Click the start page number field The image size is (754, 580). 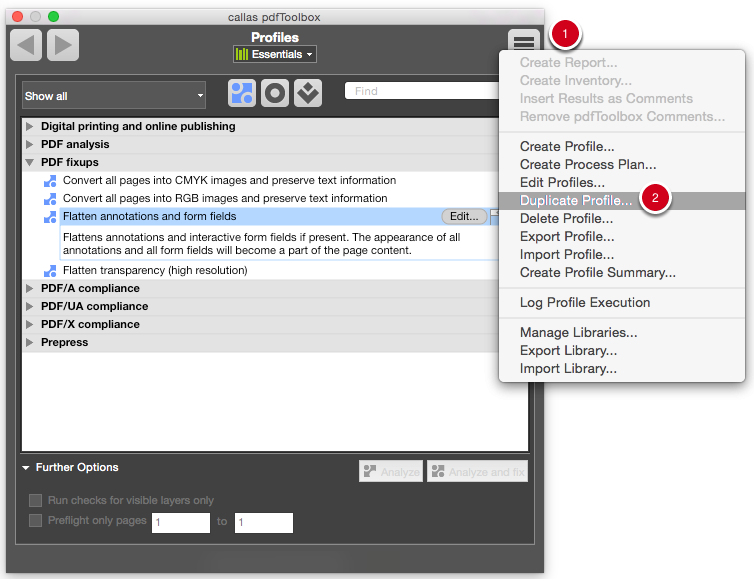(181, 523)
